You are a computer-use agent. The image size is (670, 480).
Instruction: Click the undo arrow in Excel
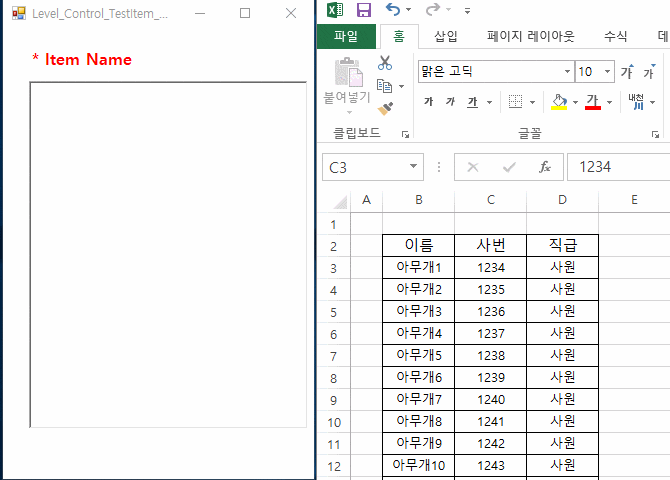tap(392, 9)
